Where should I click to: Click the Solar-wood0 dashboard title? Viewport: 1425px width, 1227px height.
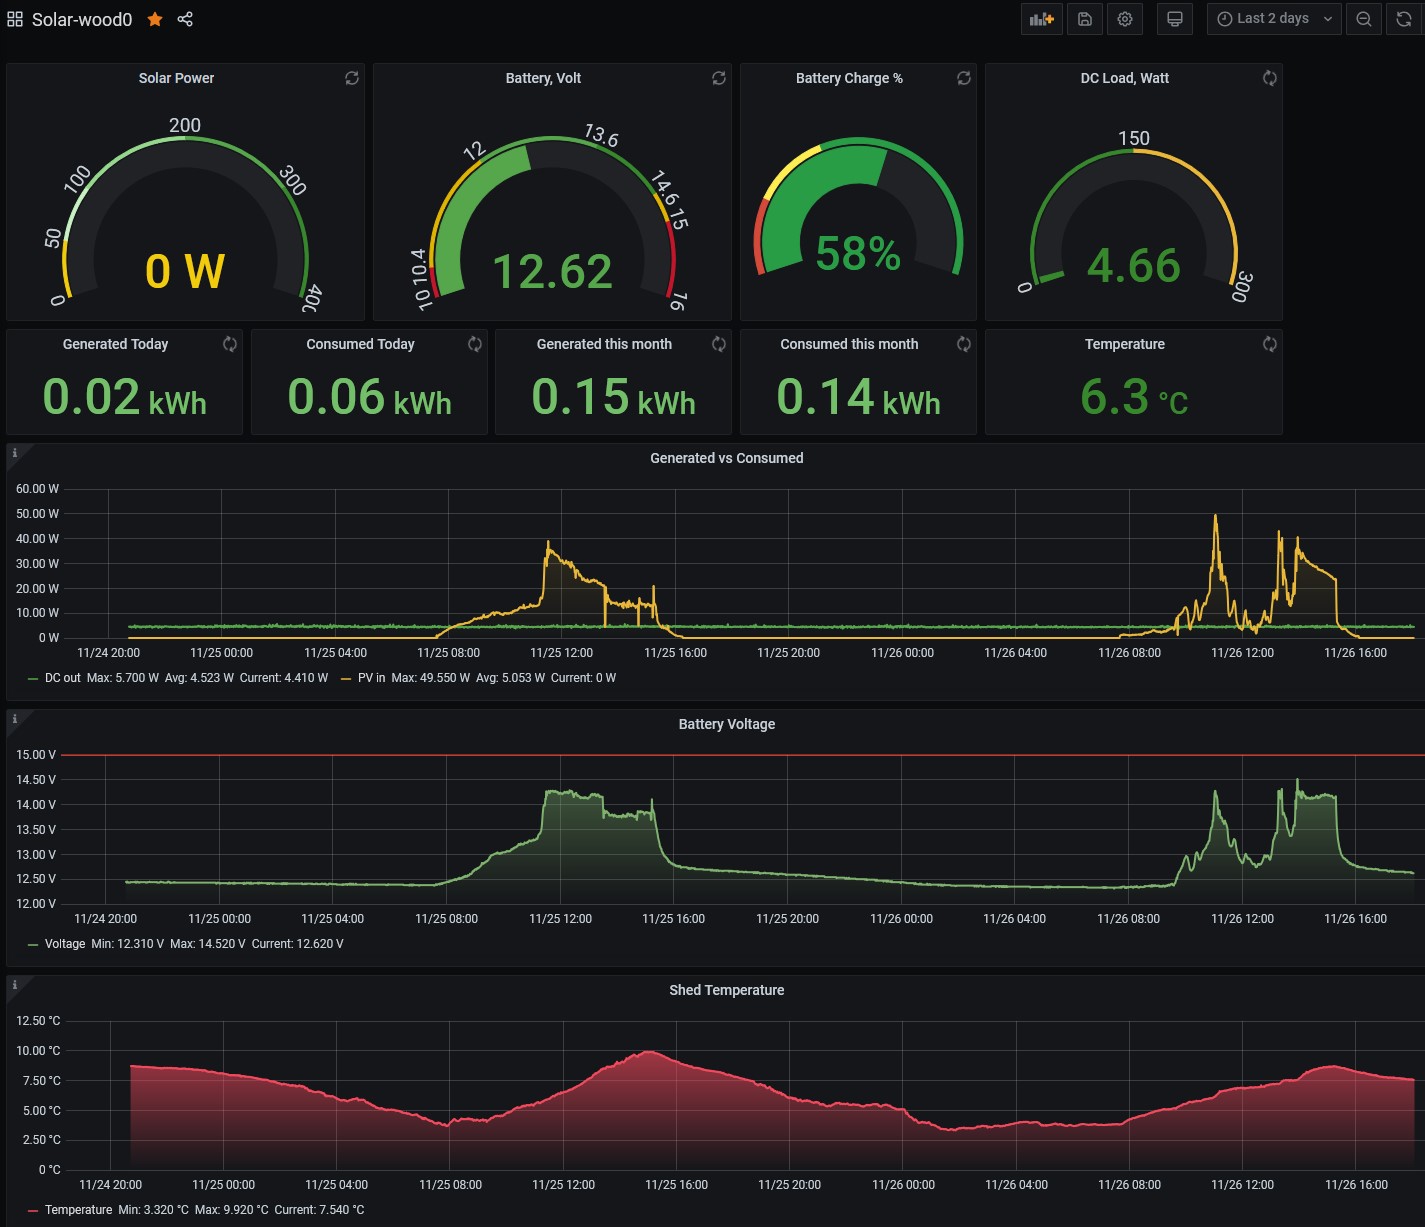tap(82, 19)
